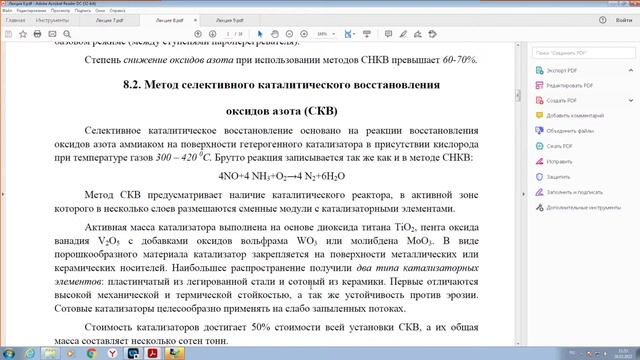Go to next page arrow down

tap(213, 34)
